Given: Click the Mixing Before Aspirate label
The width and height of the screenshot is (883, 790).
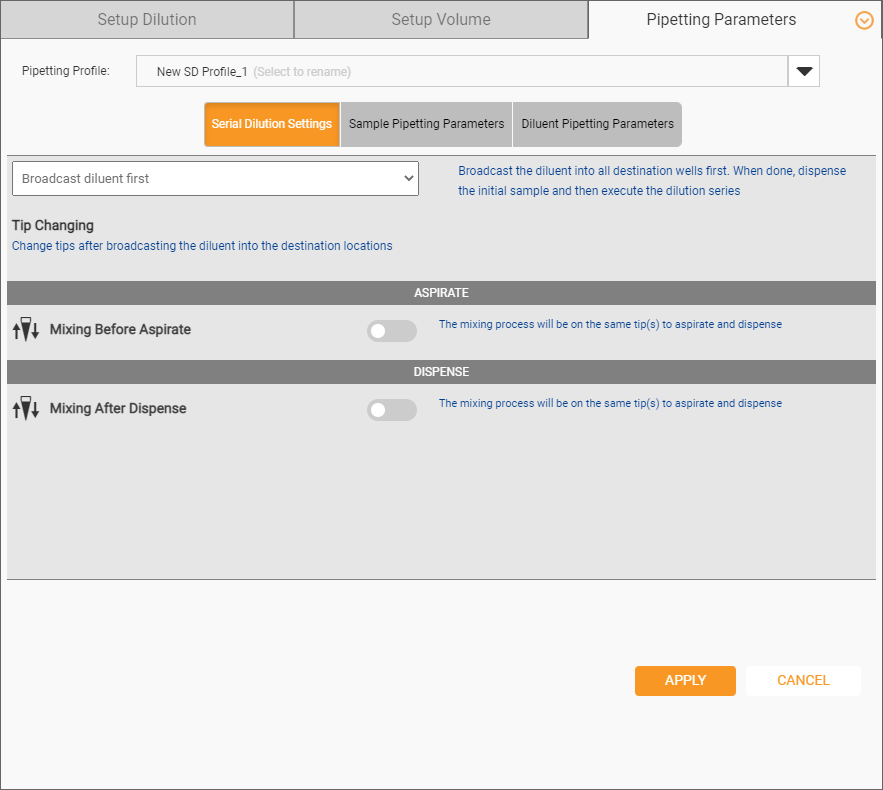Looking at the screenshot, I should 121,329.
